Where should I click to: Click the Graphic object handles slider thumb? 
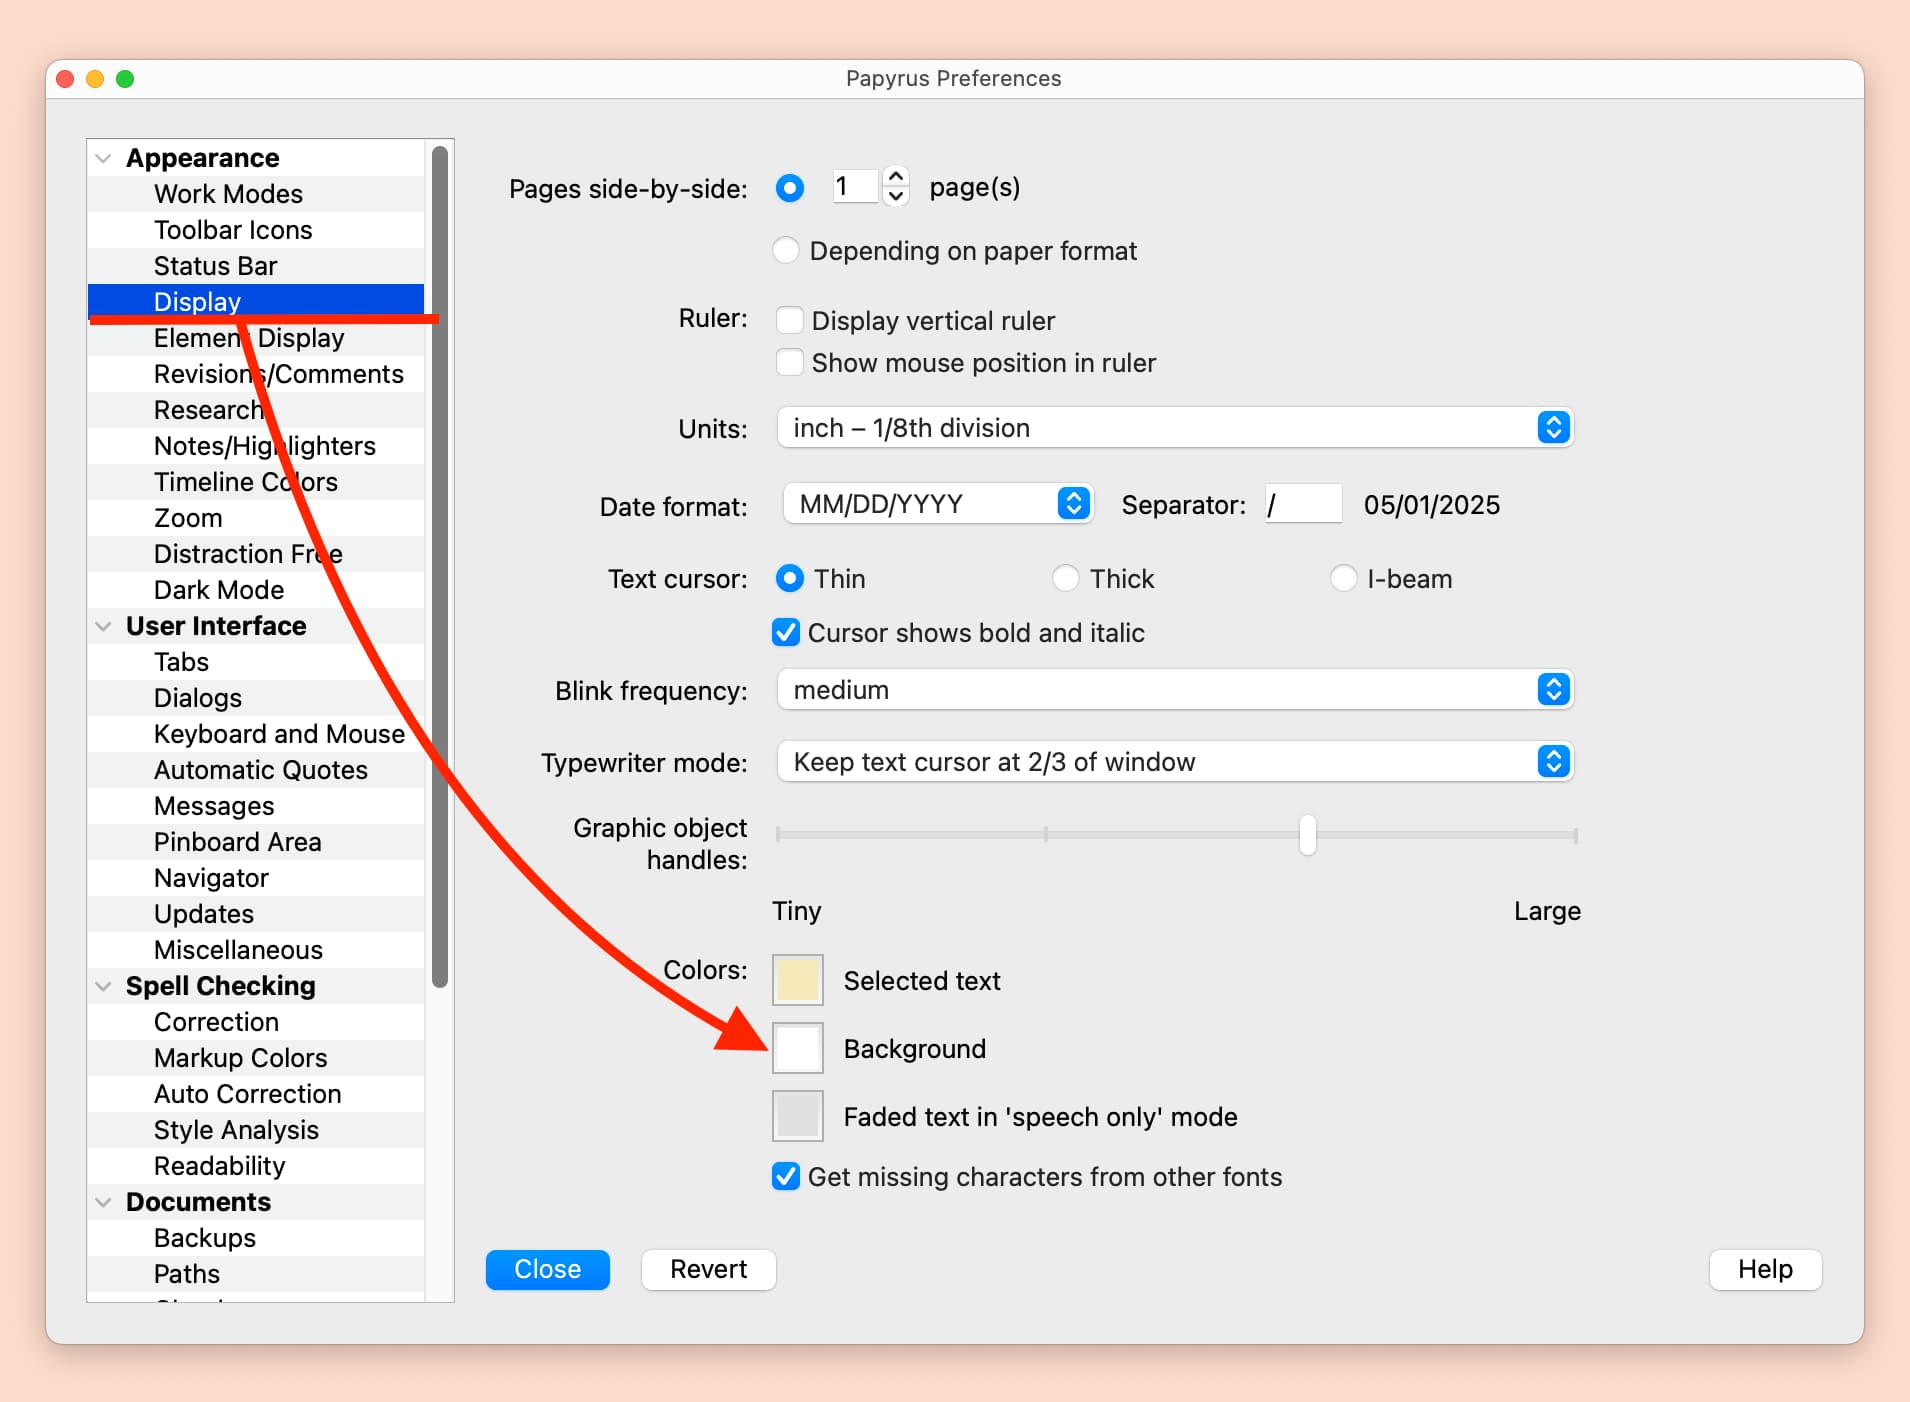[x=1308, y=835]
